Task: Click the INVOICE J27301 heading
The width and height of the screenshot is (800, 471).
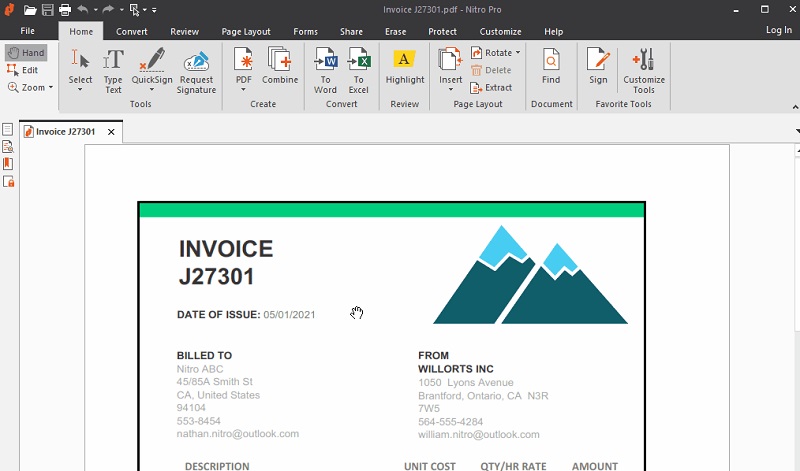Action: tap(226, 263)
